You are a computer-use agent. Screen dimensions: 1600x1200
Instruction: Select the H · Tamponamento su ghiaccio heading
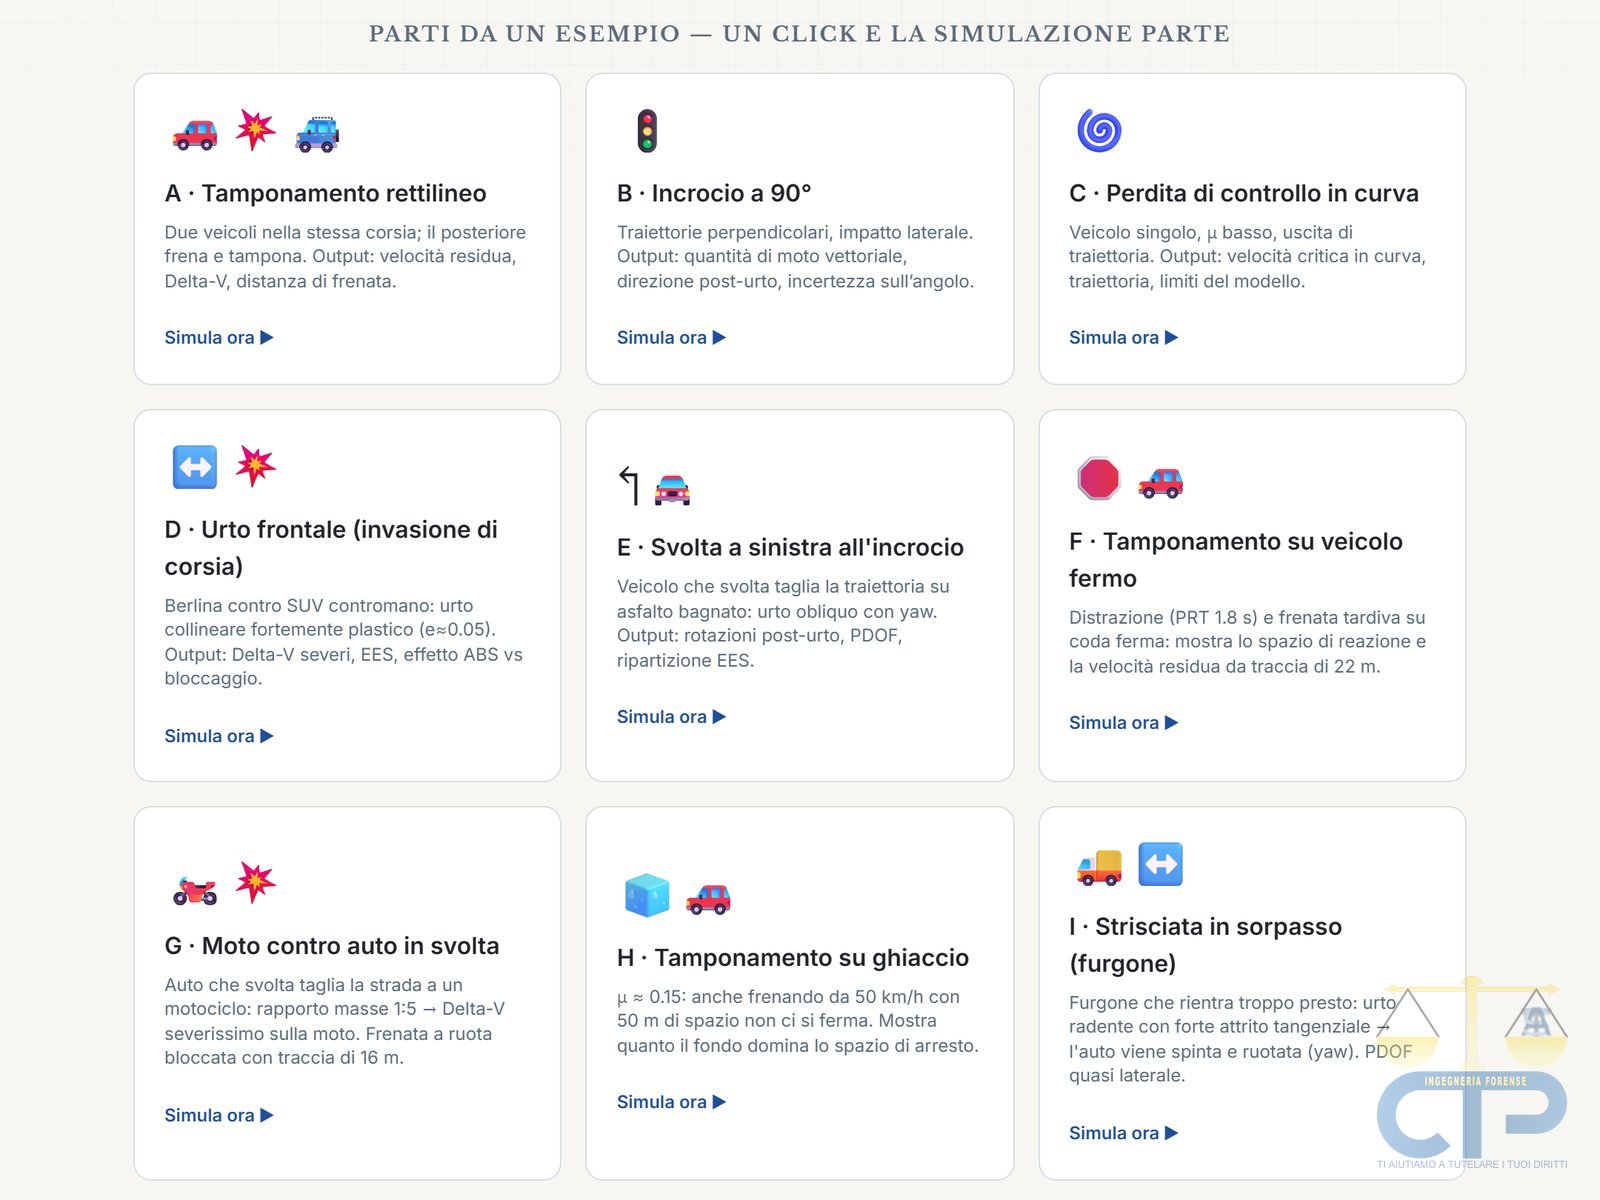pyautogui.click(x=793, y=958)
